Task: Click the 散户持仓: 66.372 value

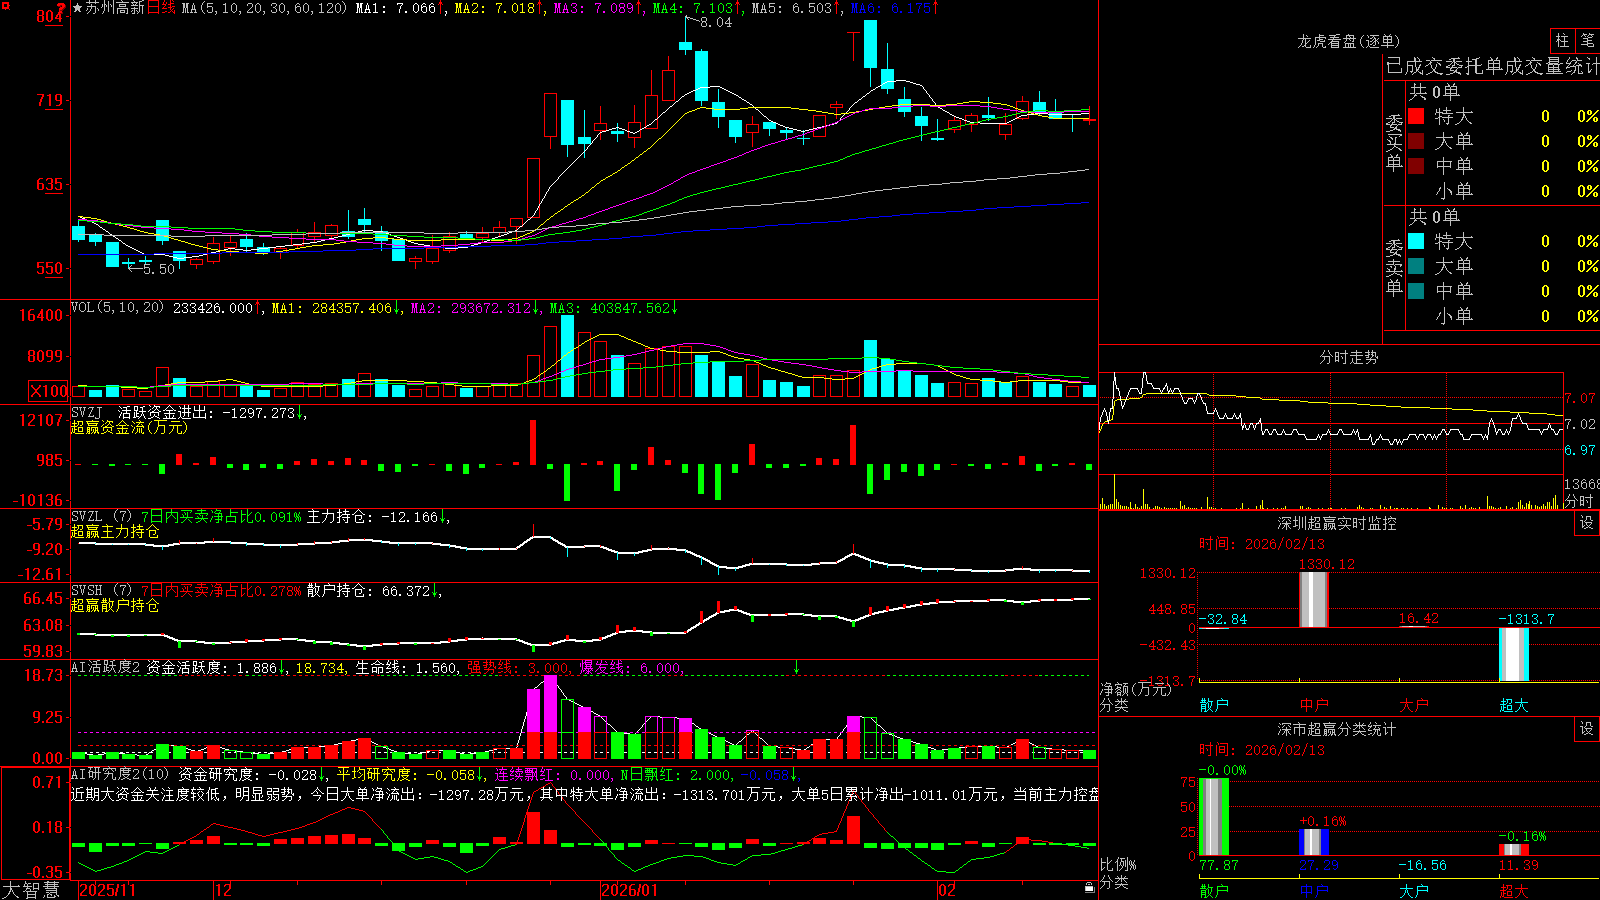Action: point(369,591)
